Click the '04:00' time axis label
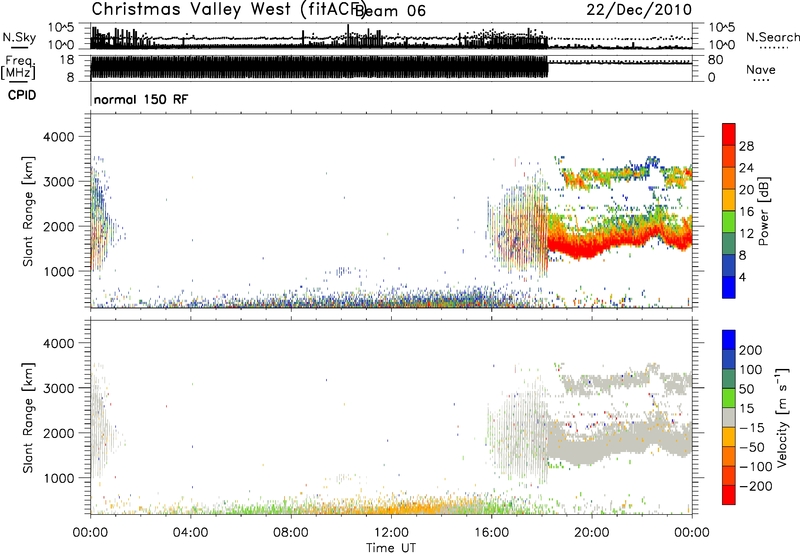 coord(190,533)
